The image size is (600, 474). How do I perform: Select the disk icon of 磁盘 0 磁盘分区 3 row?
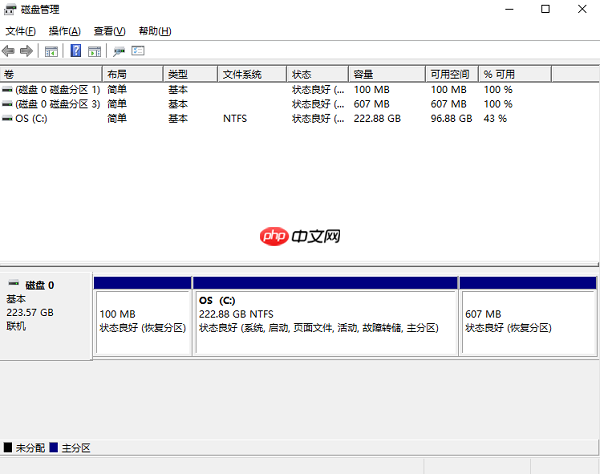[7, 104]
